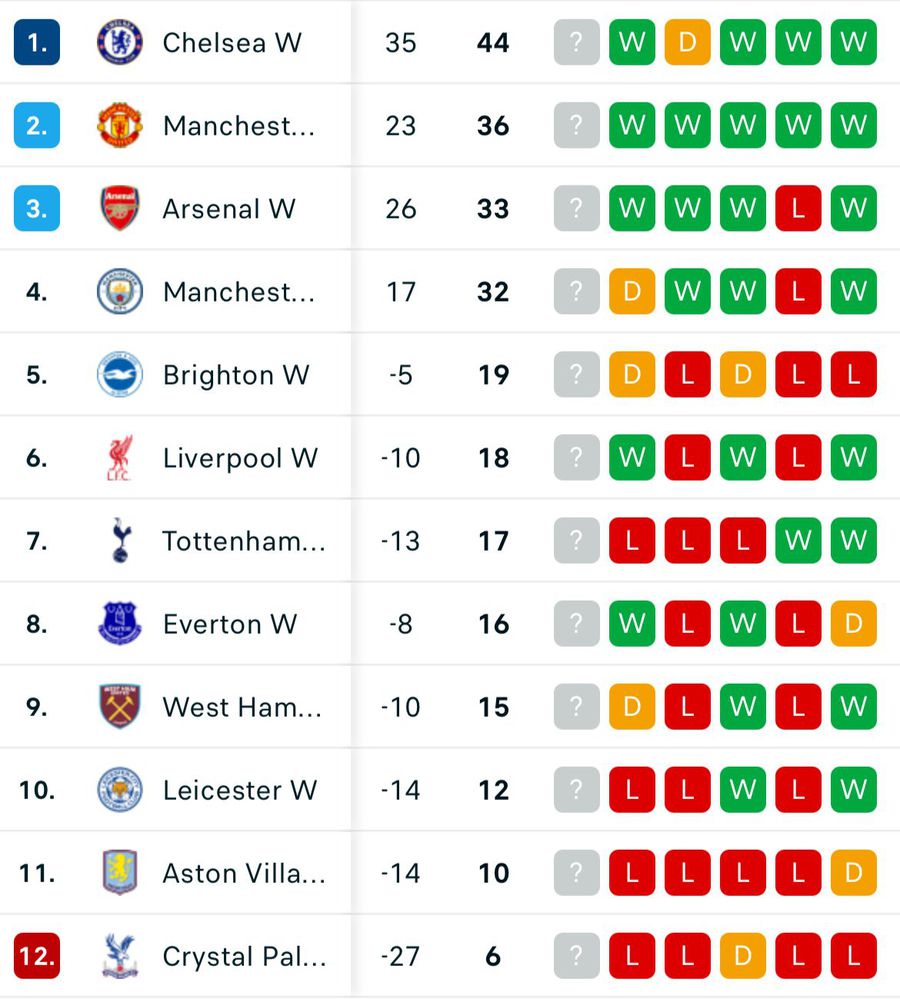
Task: Click Chelsea's orange D draw form badge
Action: [x=687, y=42]
